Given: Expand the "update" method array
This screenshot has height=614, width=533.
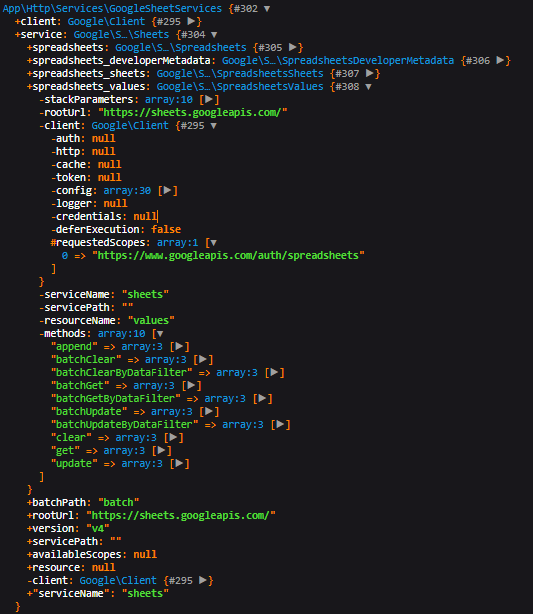Looking at the screenshot, I should 179,464.
